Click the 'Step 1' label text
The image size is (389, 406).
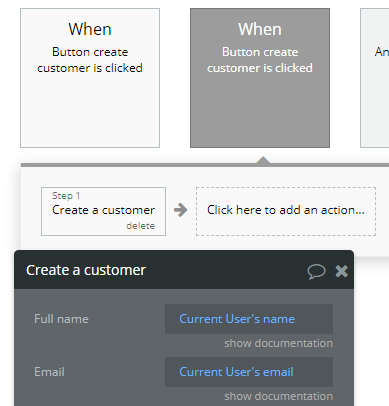pos(66,196)
